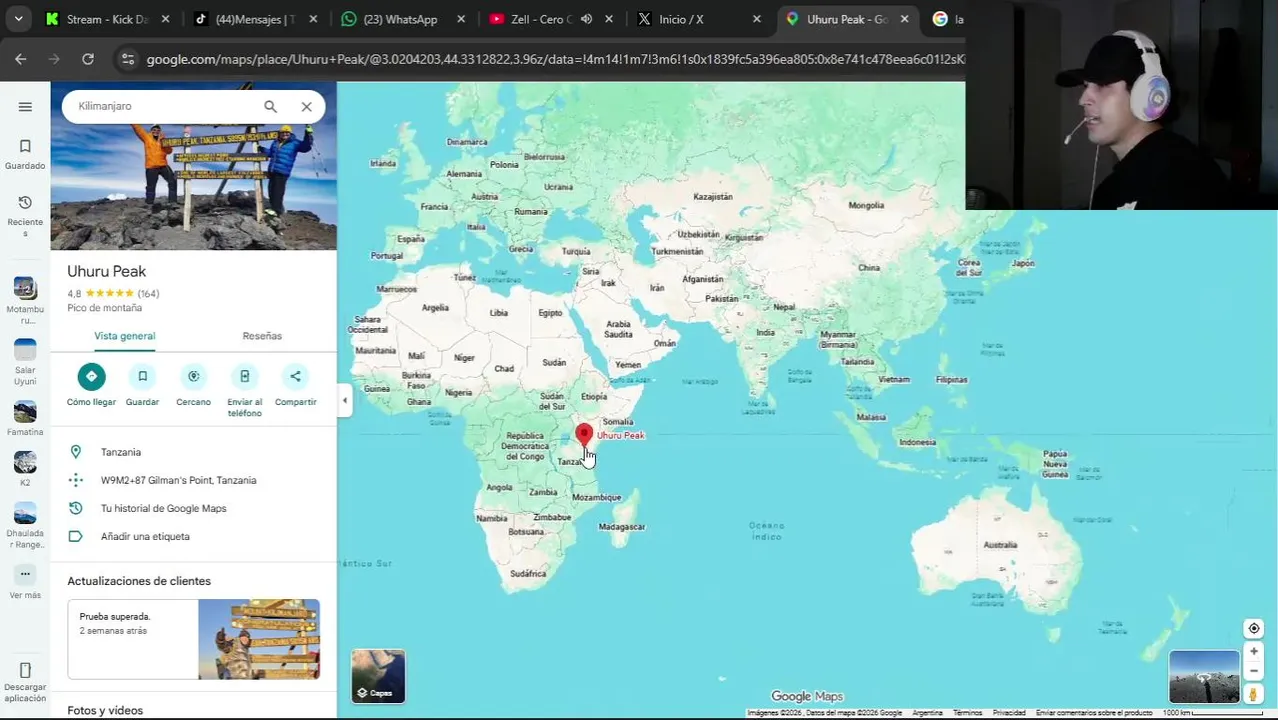
Task: Open the browser tab search dropdown arrow
Action: (x=18, y=19)
